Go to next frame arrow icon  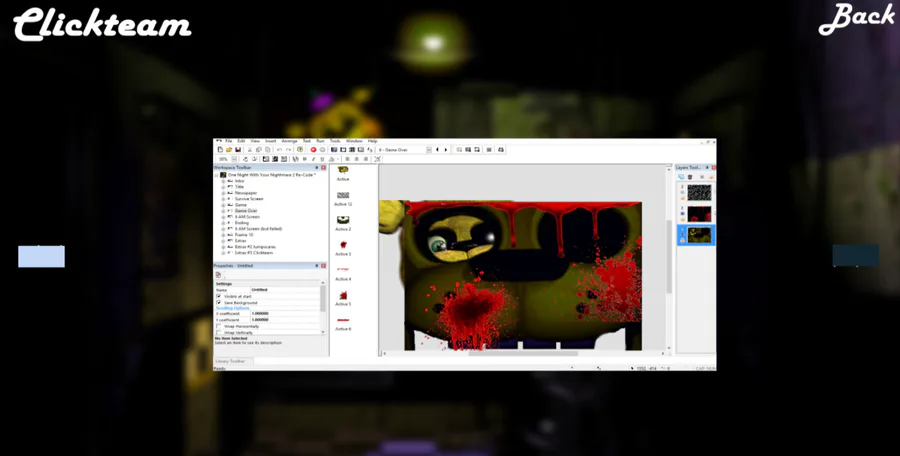(446, 149)
